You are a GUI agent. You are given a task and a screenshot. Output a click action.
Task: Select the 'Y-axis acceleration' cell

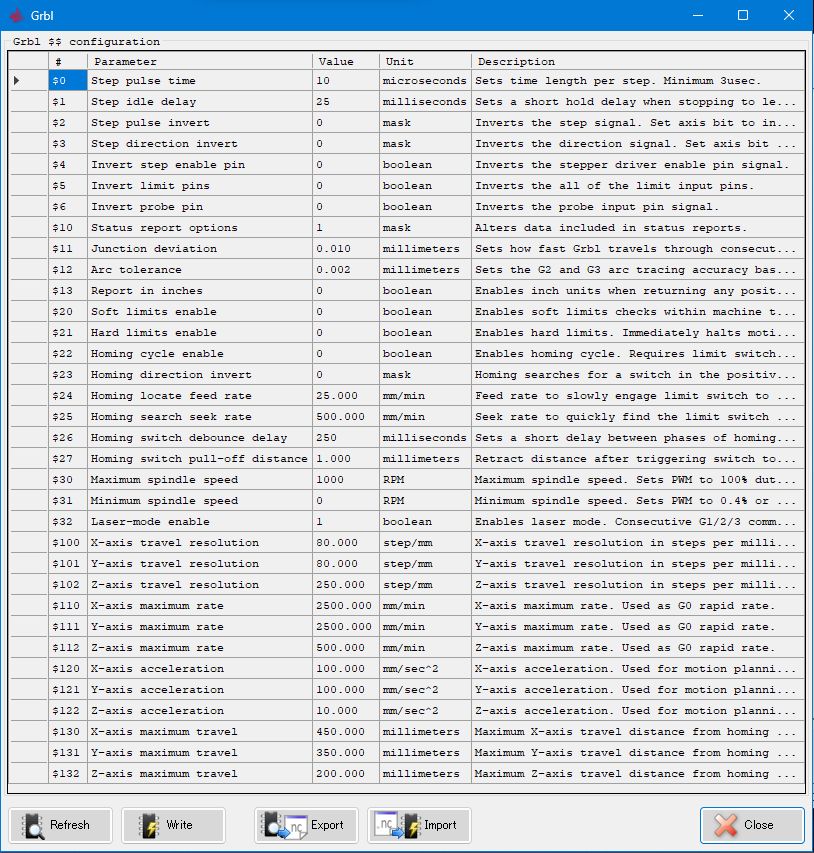[x=200, y=690]
